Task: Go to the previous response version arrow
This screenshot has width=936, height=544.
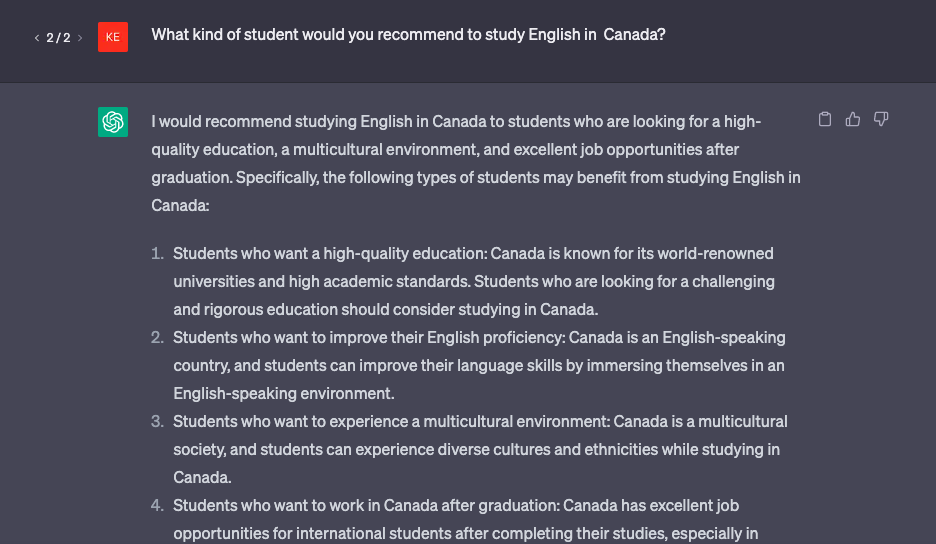Action: [37, 38]
